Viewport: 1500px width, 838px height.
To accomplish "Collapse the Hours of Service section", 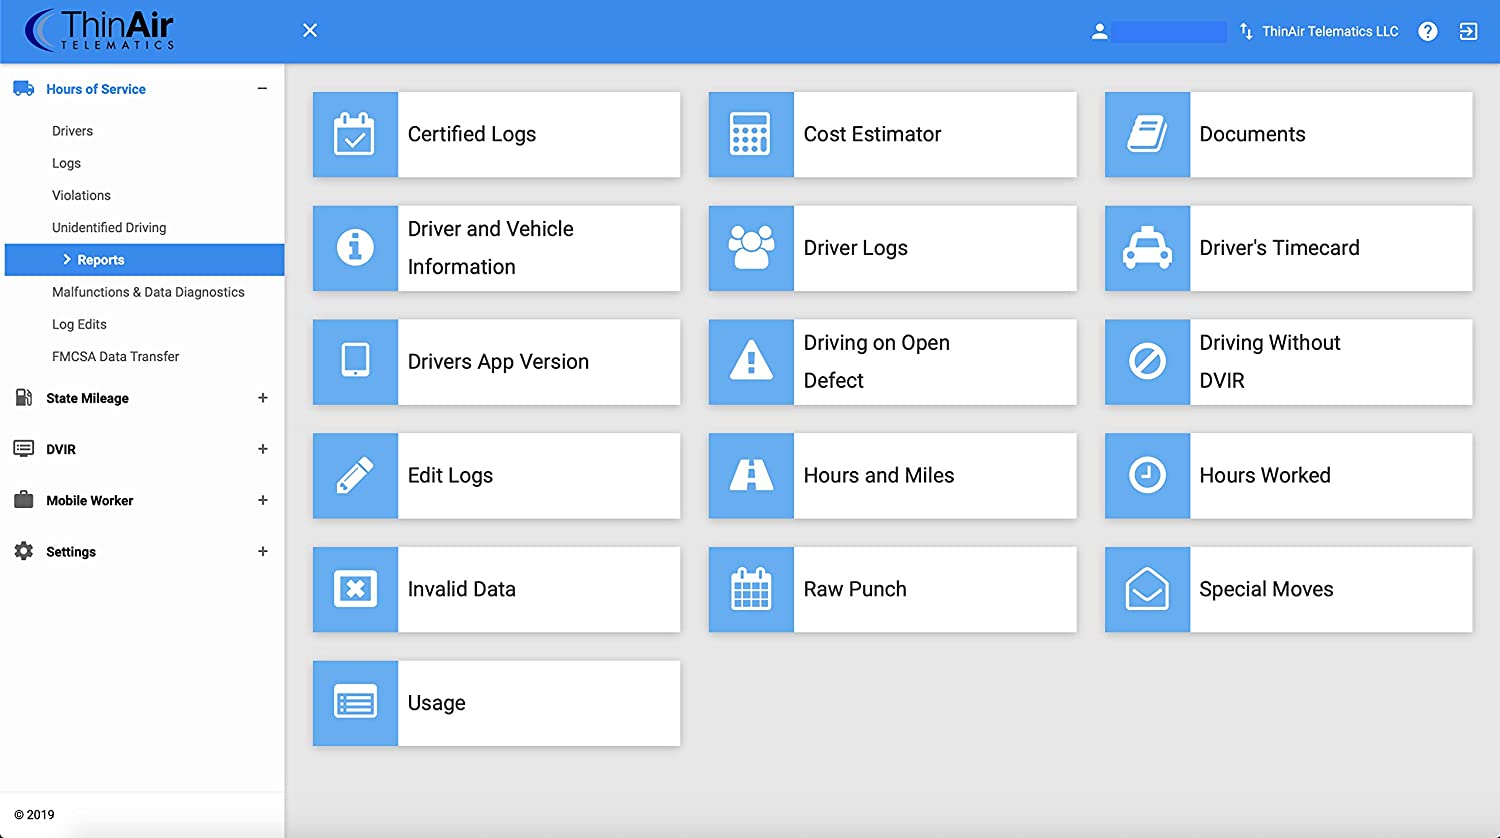I will tap(262, 88).
